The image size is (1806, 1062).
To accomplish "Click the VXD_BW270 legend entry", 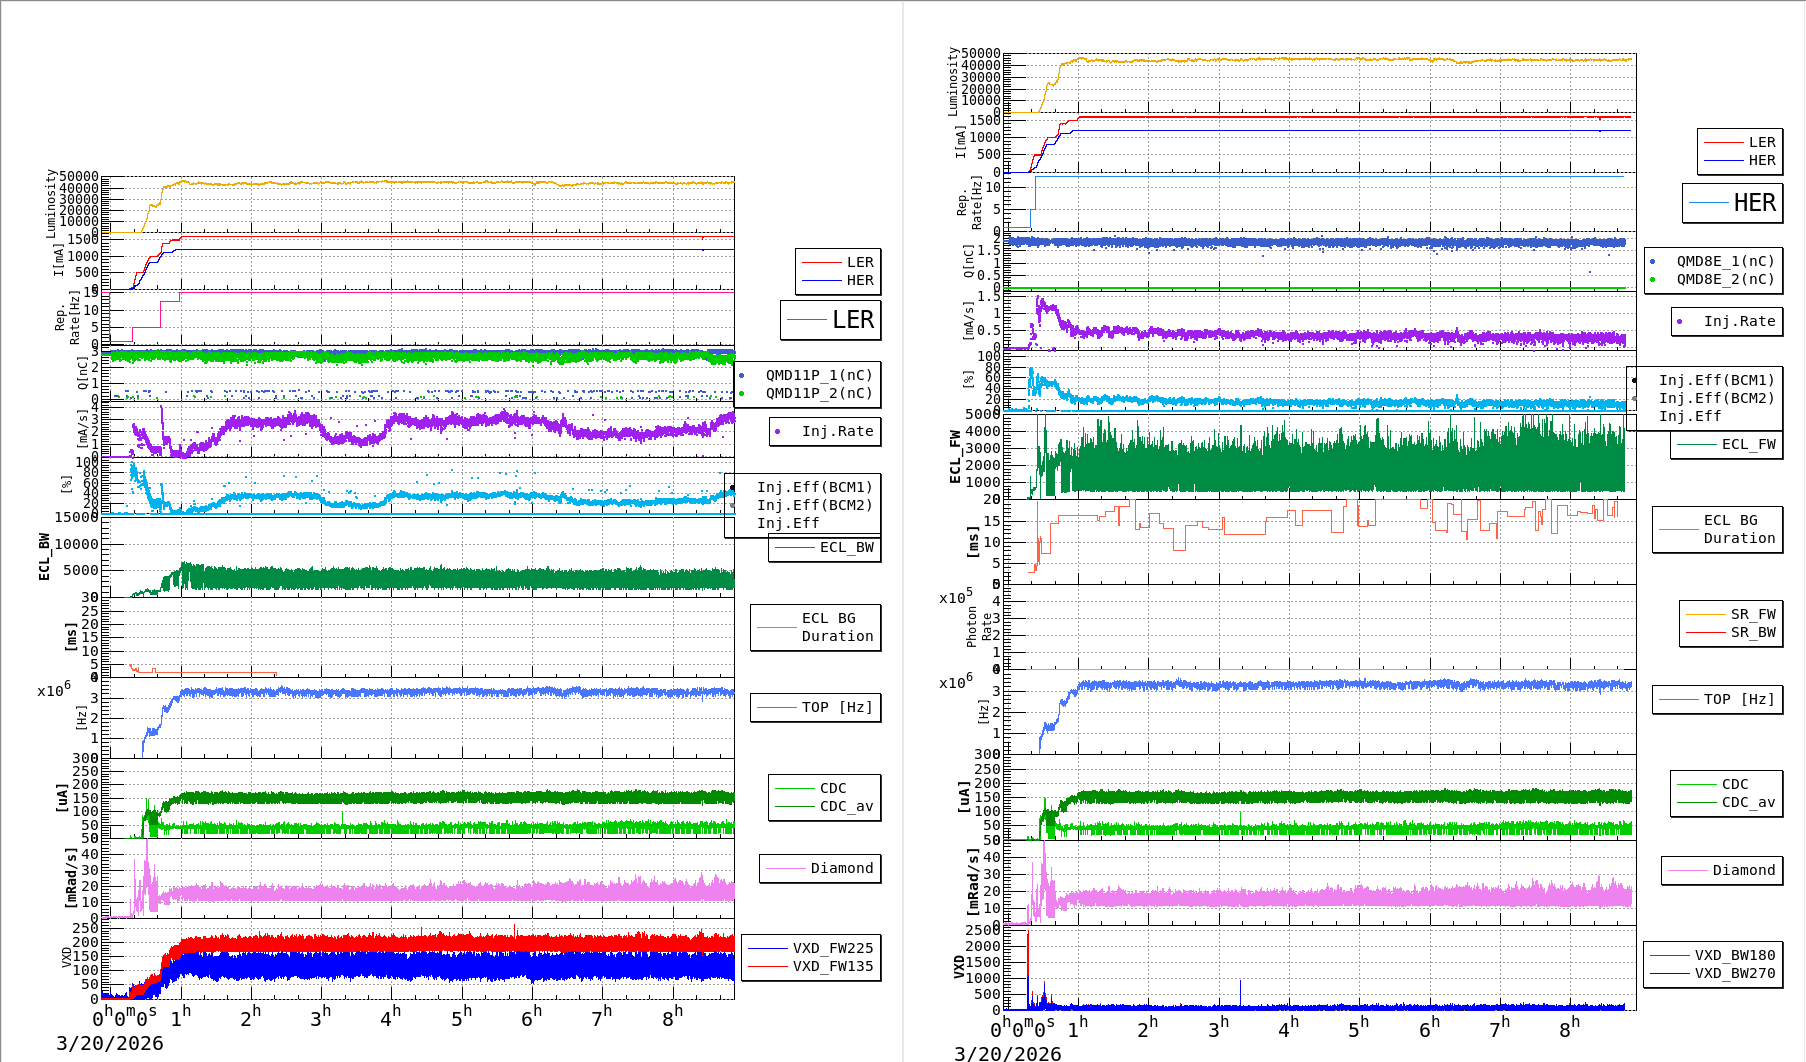I will pyautogui.click(x=1734, y=973).
